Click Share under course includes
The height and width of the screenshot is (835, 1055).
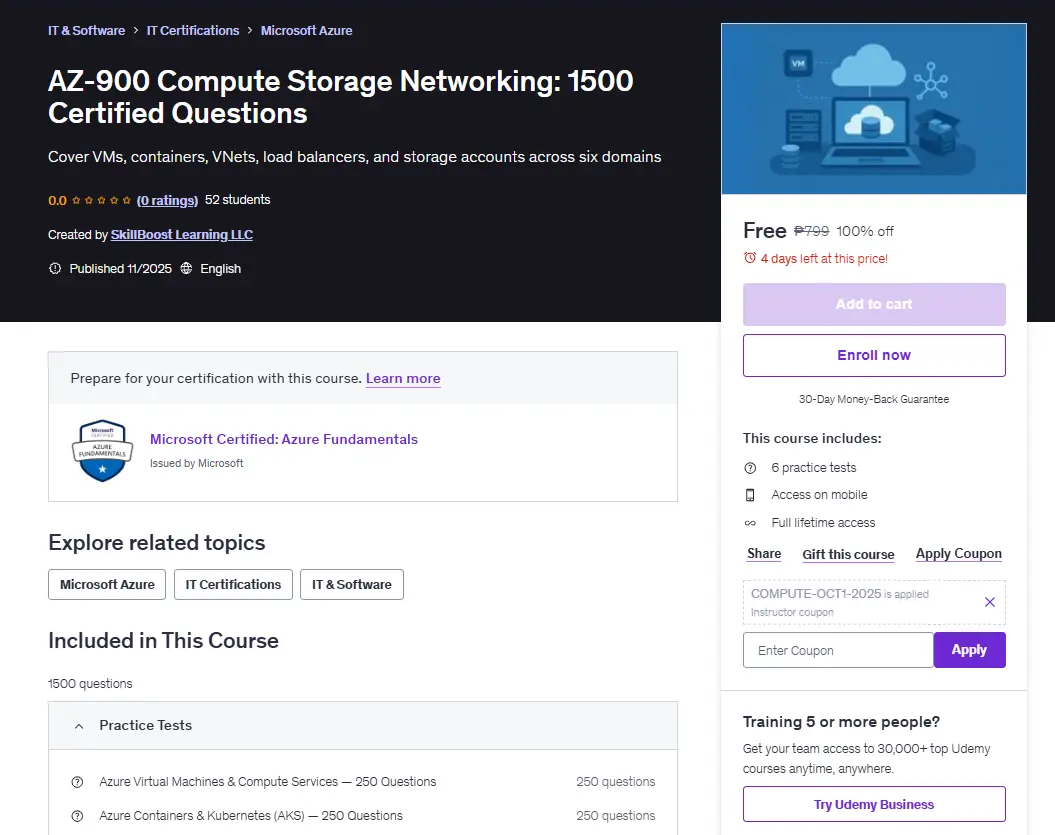pos(764,554)
